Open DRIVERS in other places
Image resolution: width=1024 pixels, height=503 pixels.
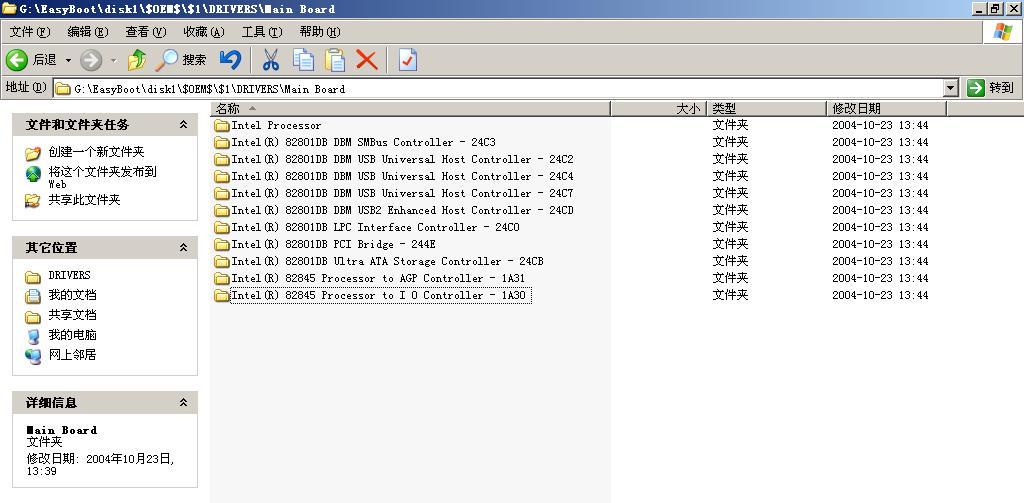coord(69,275)
